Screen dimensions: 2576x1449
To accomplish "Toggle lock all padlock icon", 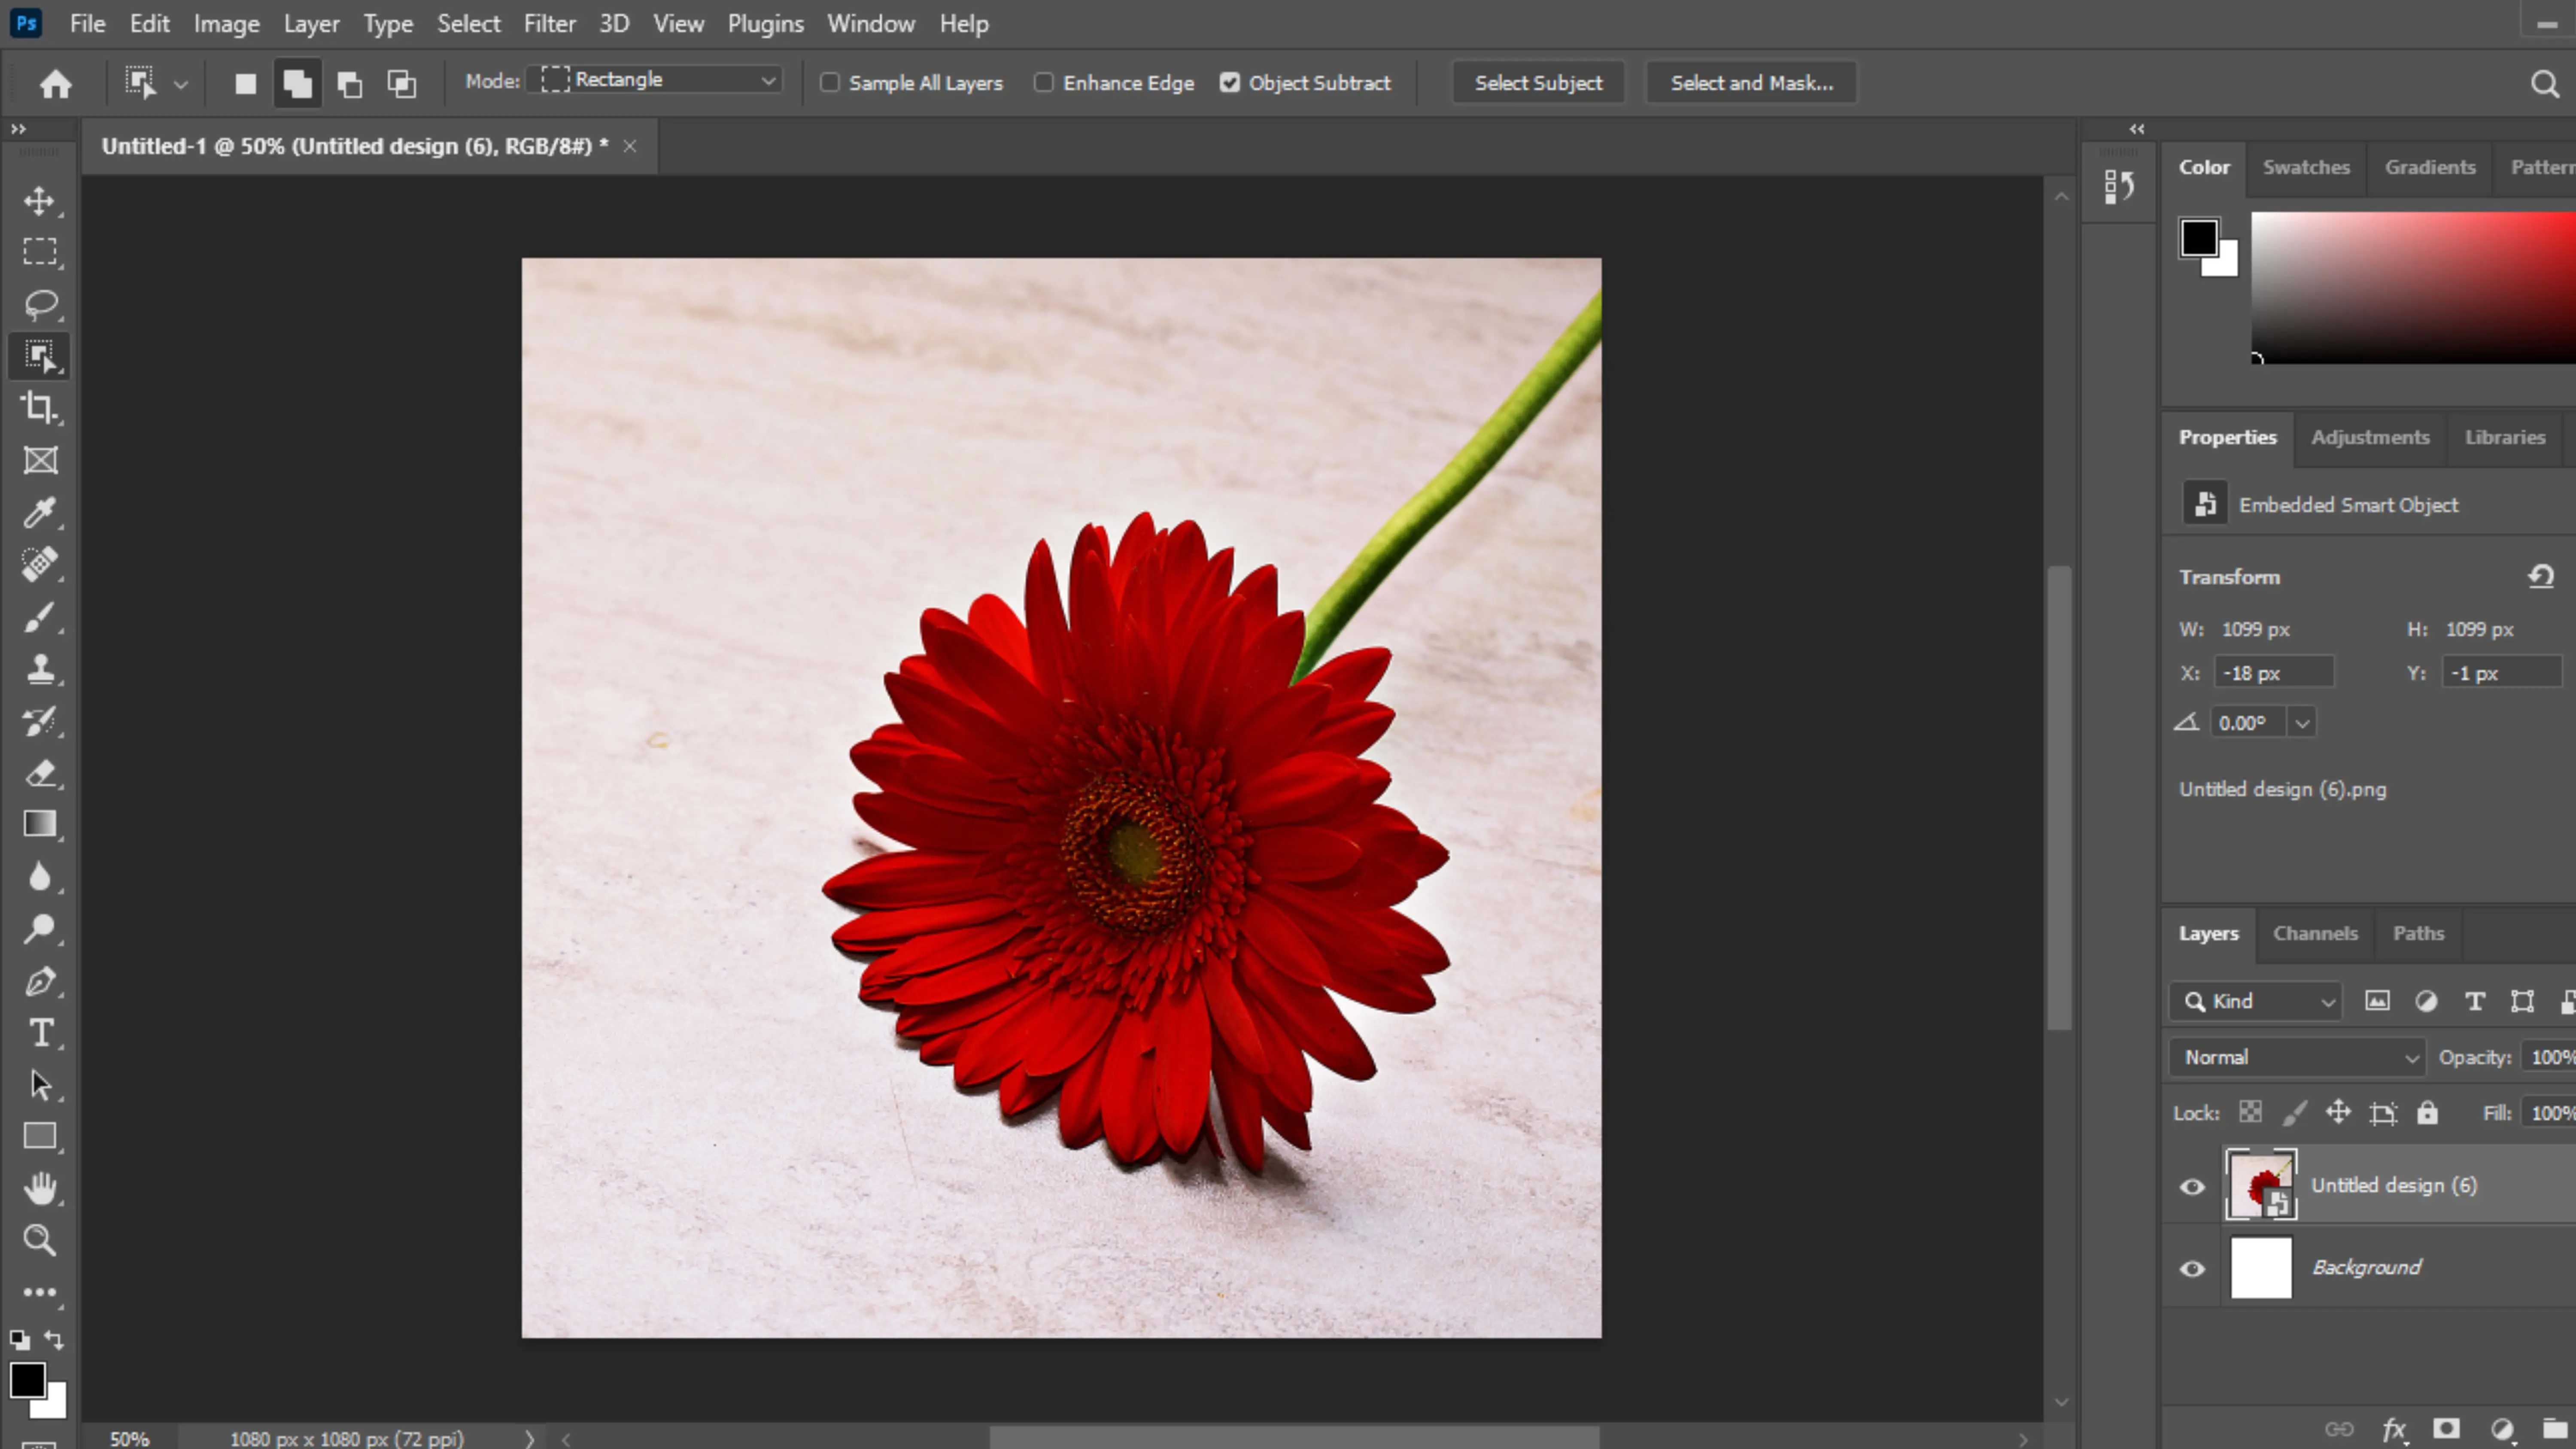I will tap(2427, 1112).
